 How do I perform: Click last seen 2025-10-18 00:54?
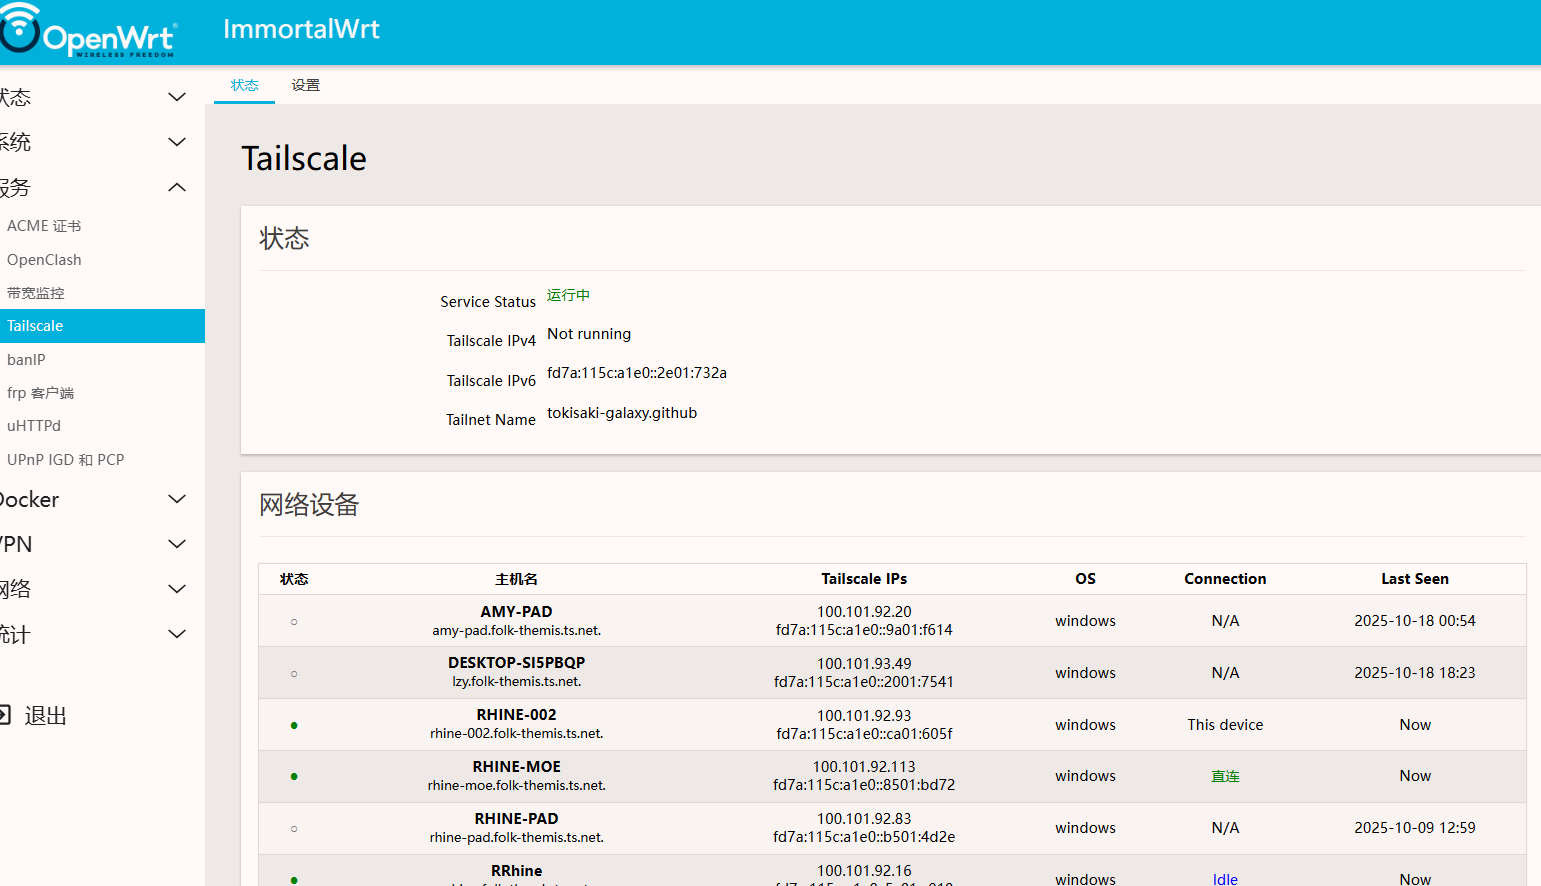point(1415,621)
